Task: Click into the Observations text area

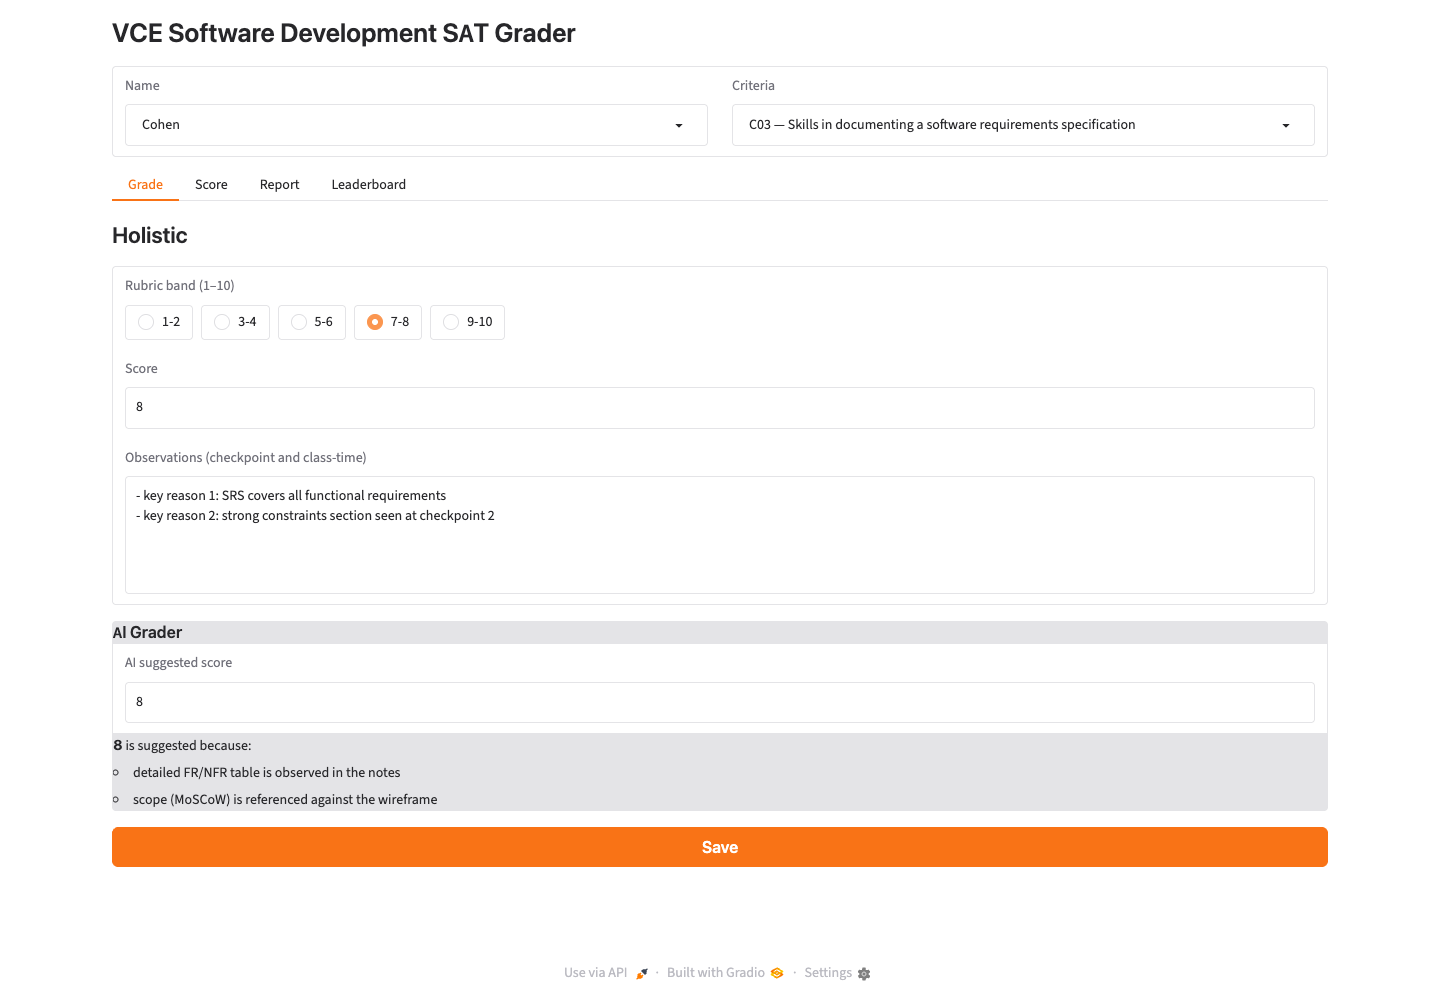Action: (x=720, y=535)
